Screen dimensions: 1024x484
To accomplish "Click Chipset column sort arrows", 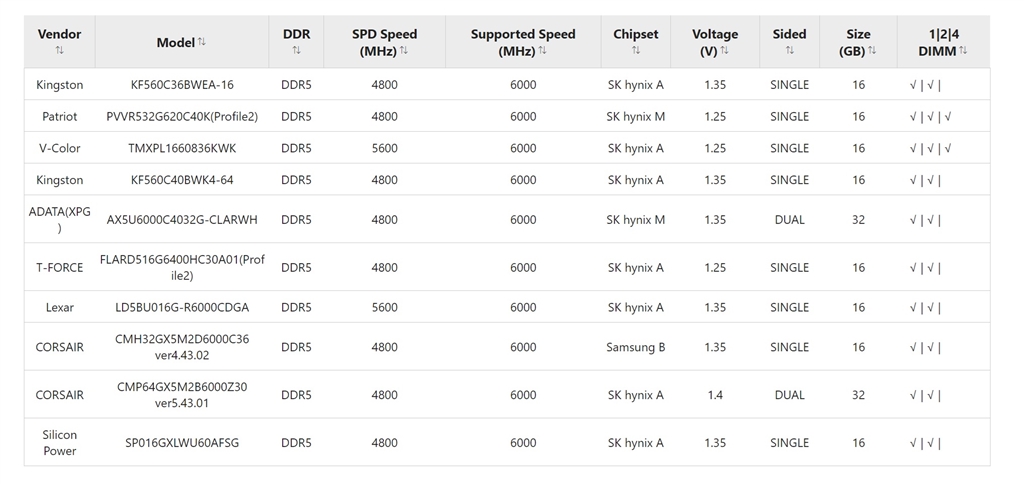I will click(x=635, y=50).
